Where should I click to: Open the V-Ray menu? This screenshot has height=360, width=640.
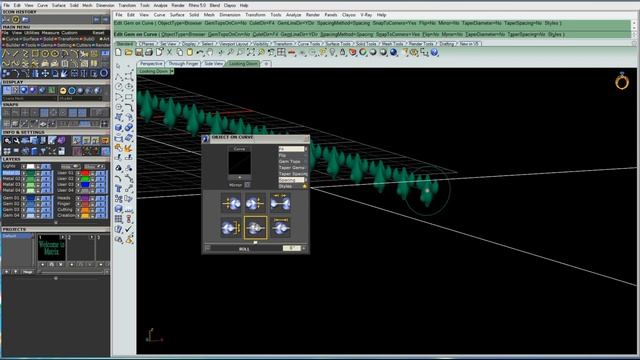[366, 15]
